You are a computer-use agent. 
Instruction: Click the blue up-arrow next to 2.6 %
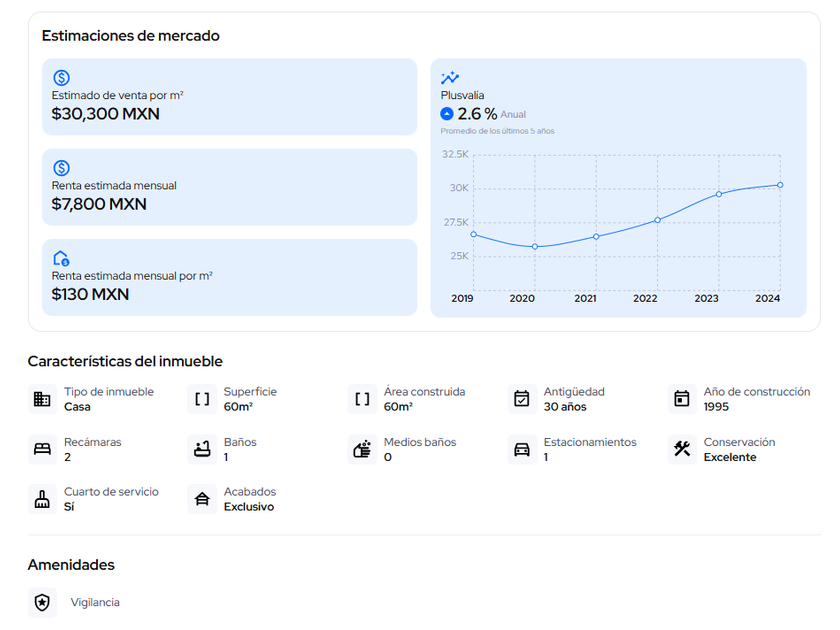pyautogui.click(x=447, y=114)
